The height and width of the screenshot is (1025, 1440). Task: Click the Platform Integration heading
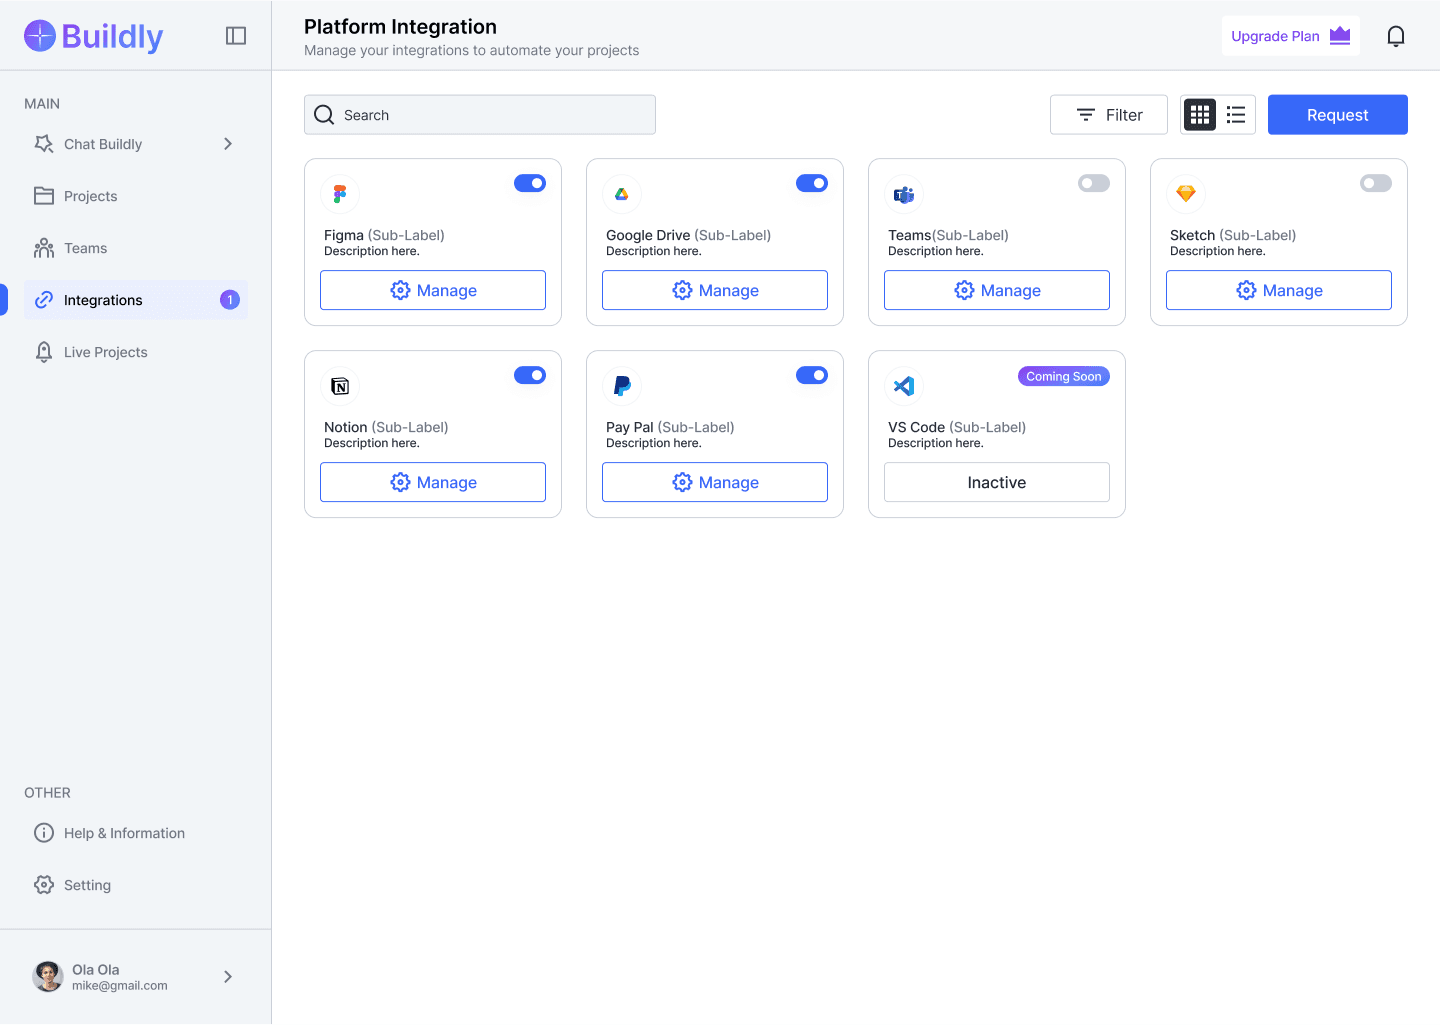[400, 27]
